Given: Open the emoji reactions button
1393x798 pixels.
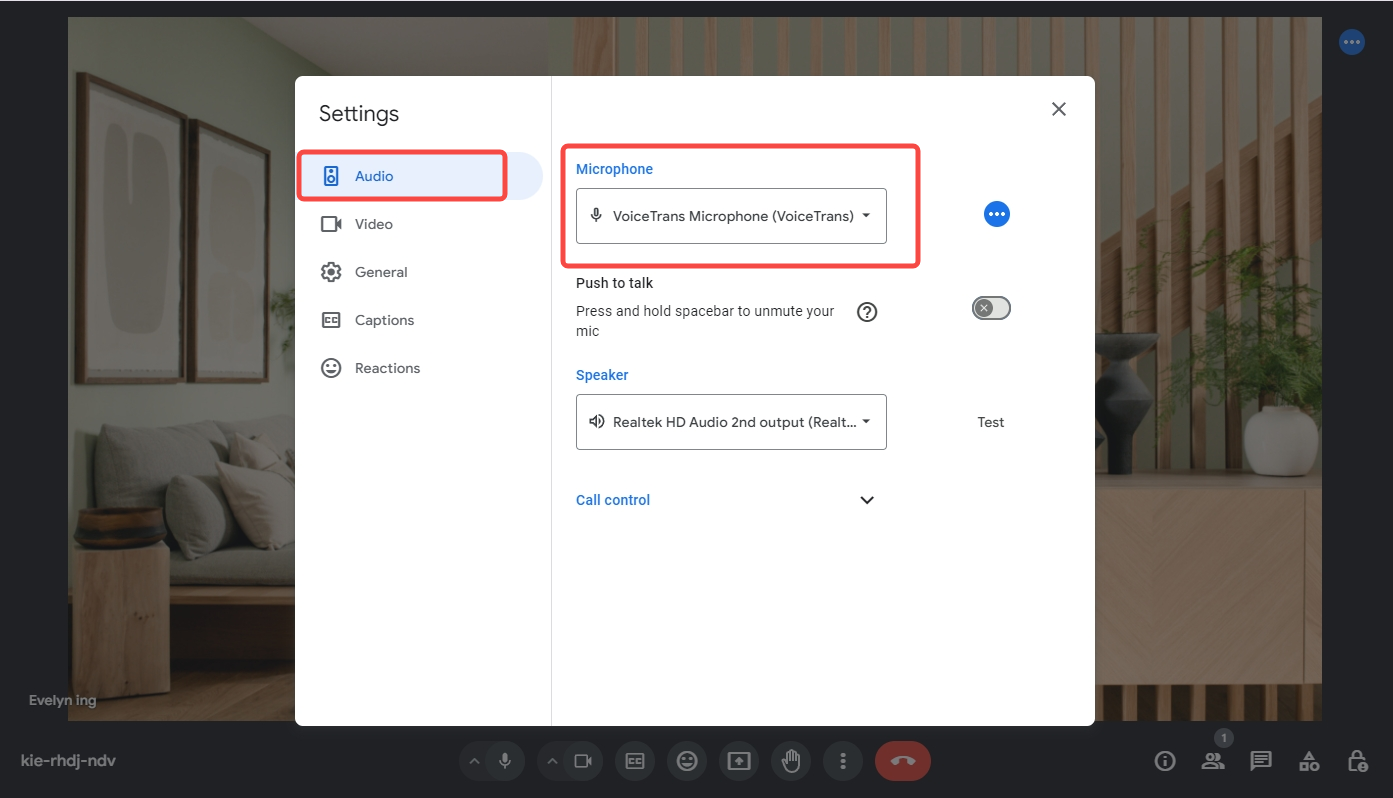Looking at the screenshot, I should 687,761.
